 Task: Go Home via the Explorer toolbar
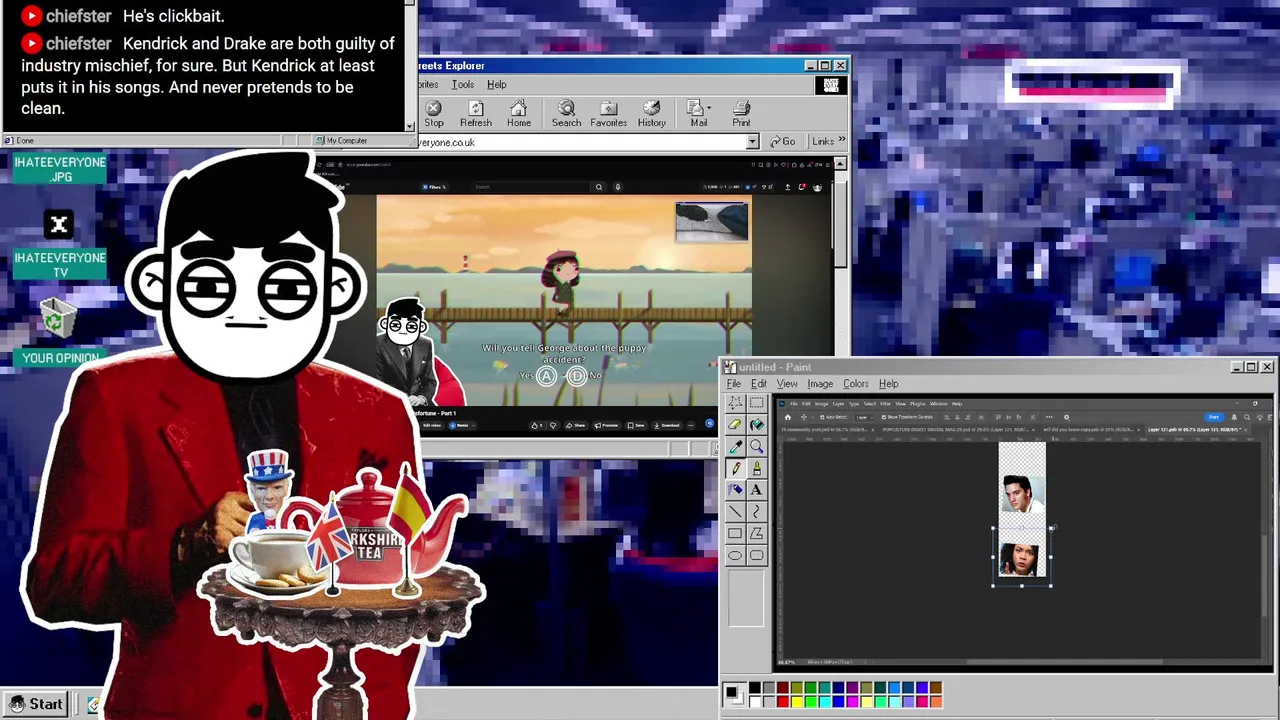click(x=518, y=114)
